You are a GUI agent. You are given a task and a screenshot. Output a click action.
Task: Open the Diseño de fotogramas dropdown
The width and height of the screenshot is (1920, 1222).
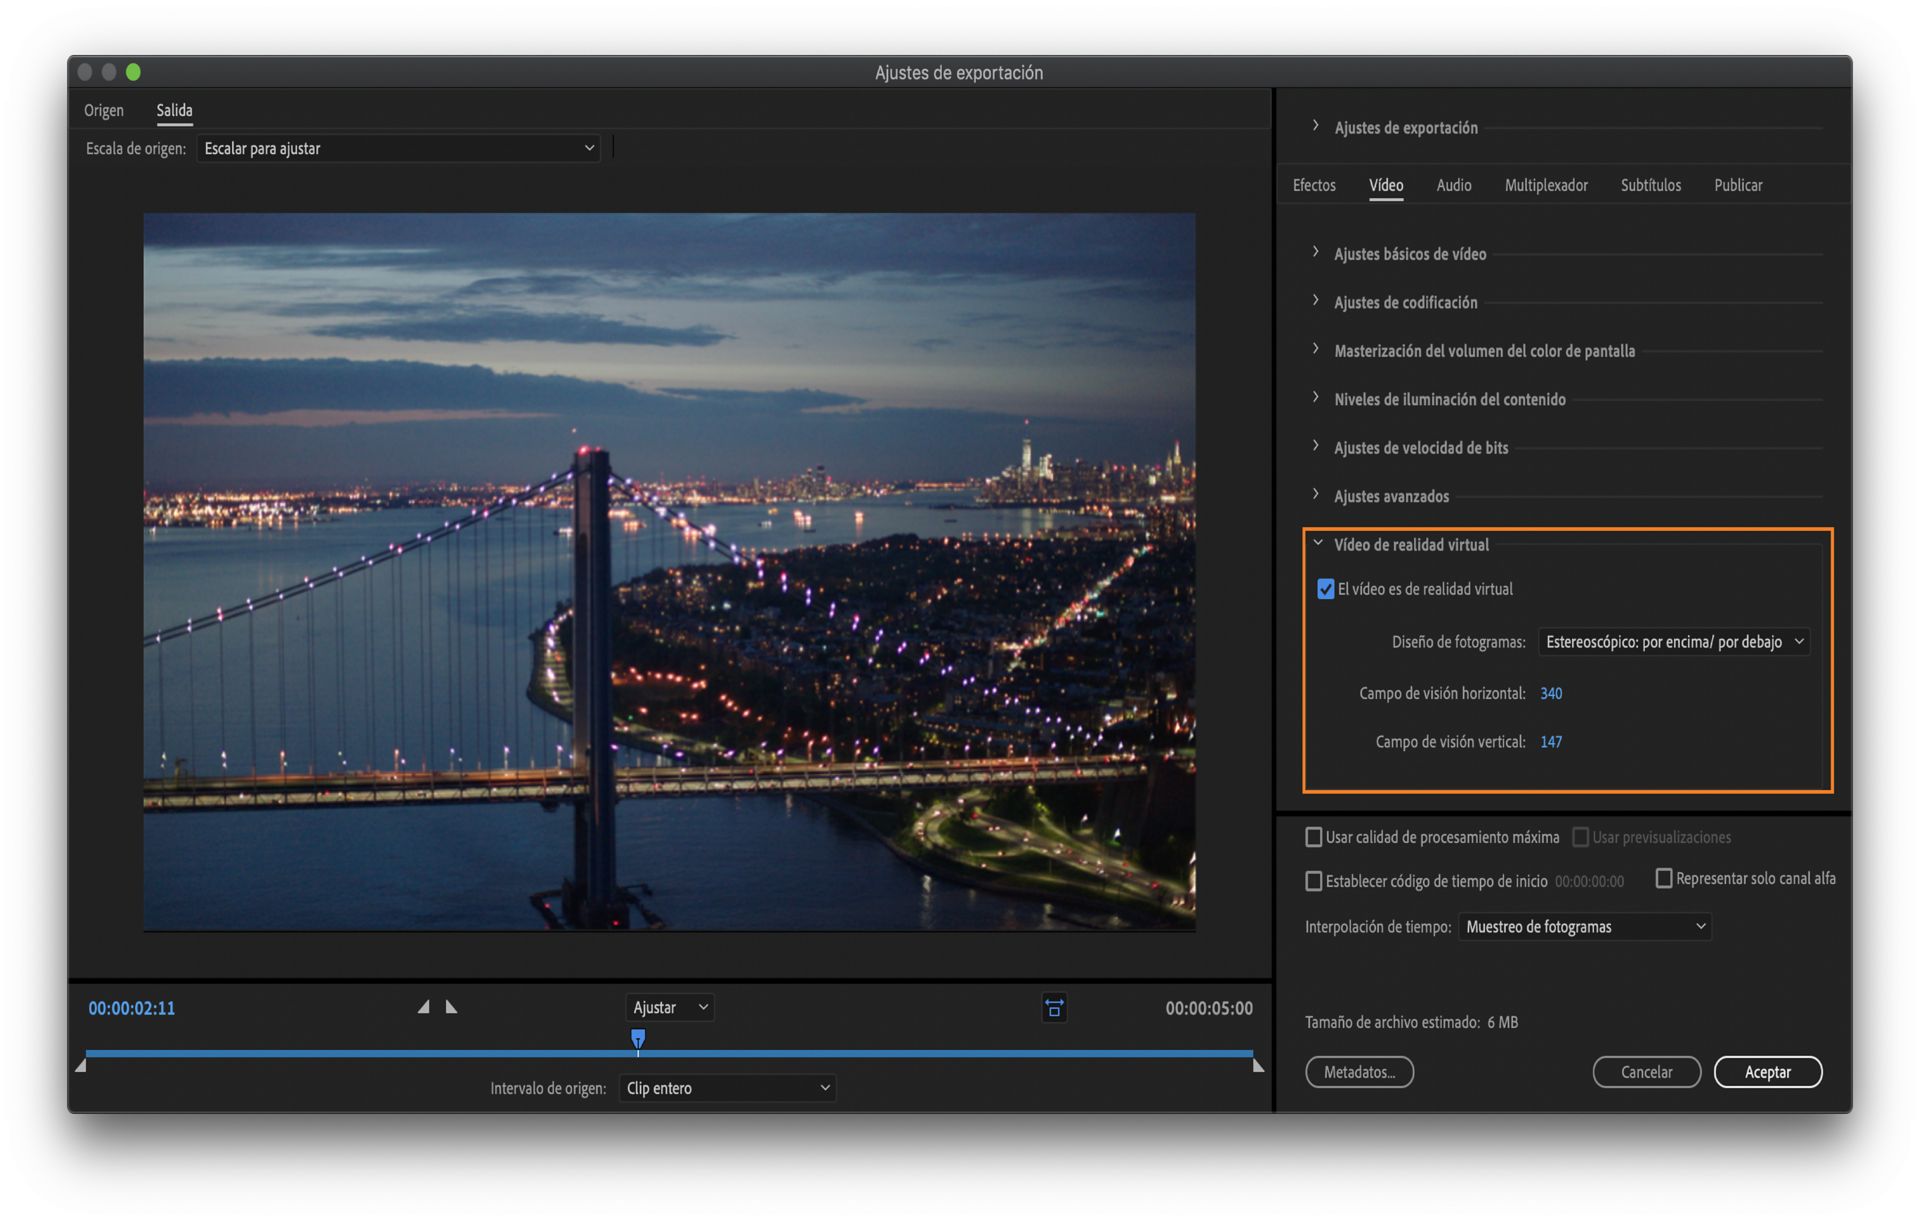coord(1673,642)
